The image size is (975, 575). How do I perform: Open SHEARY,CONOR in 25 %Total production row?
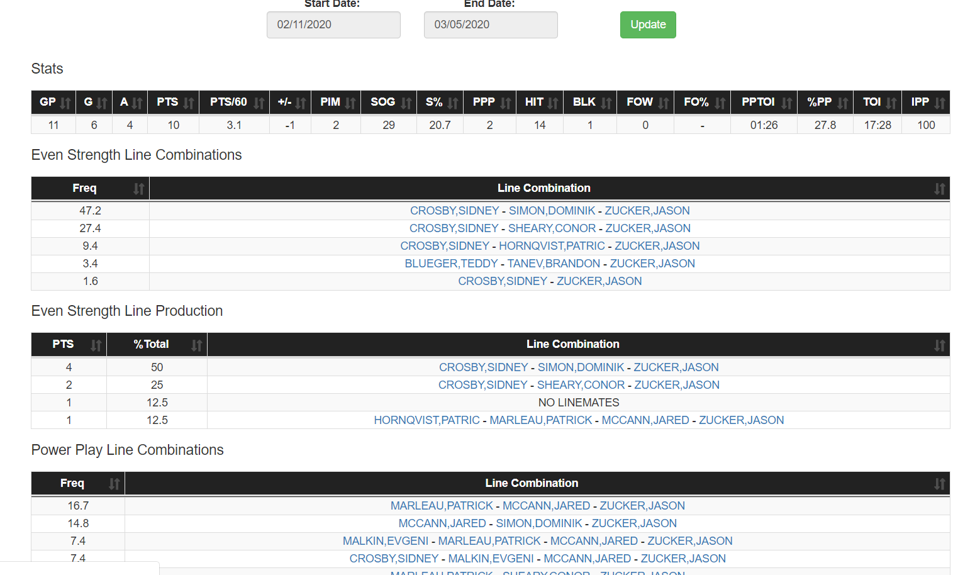pos(581,385)
